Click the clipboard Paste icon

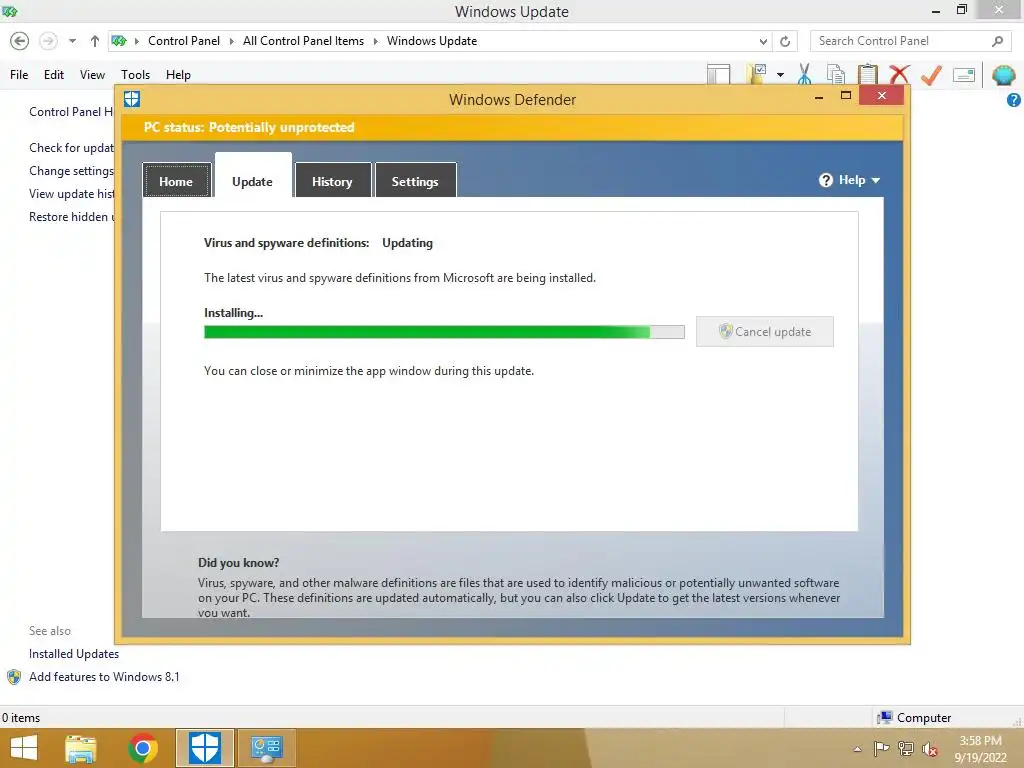867,74
